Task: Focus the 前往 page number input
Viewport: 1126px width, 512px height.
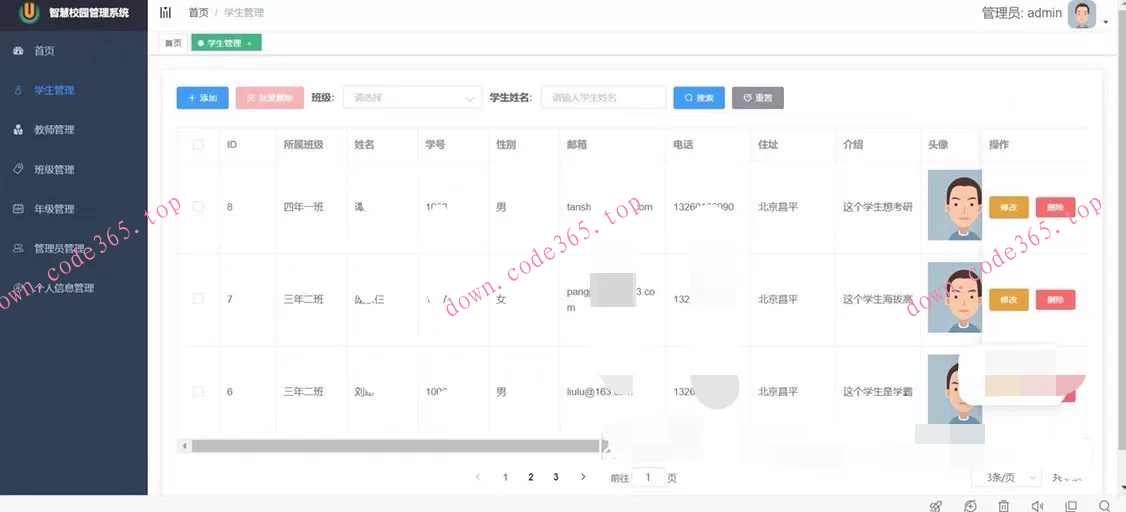Action: pyautogui.click(x=648, y=478)
